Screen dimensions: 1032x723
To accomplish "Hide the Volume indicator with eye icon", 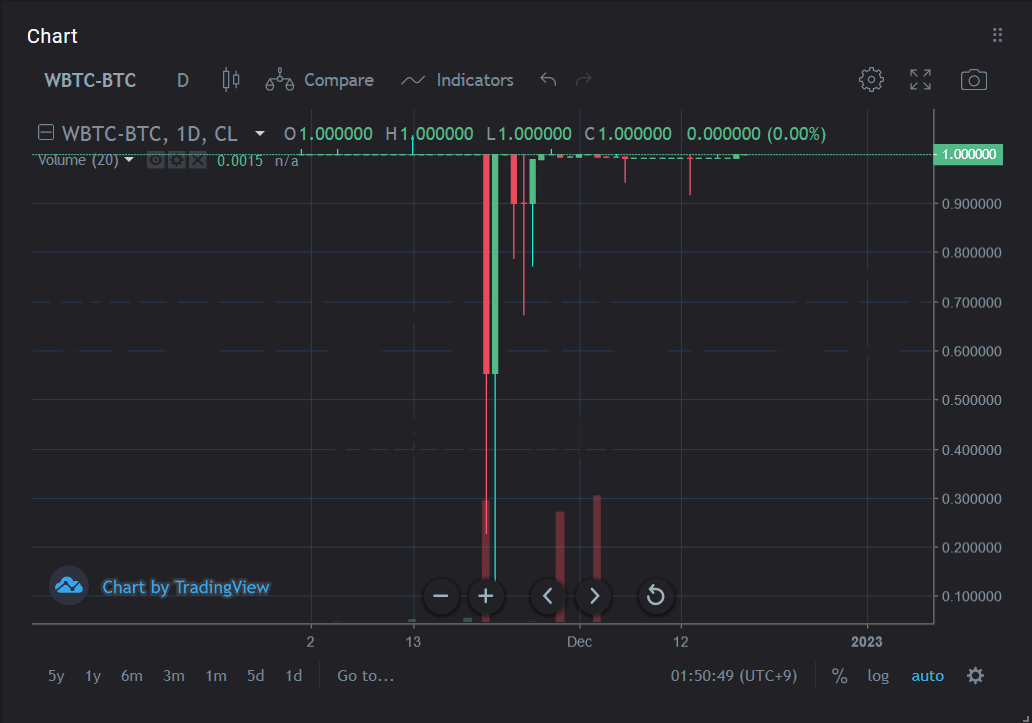I will [x=155, y=160].
